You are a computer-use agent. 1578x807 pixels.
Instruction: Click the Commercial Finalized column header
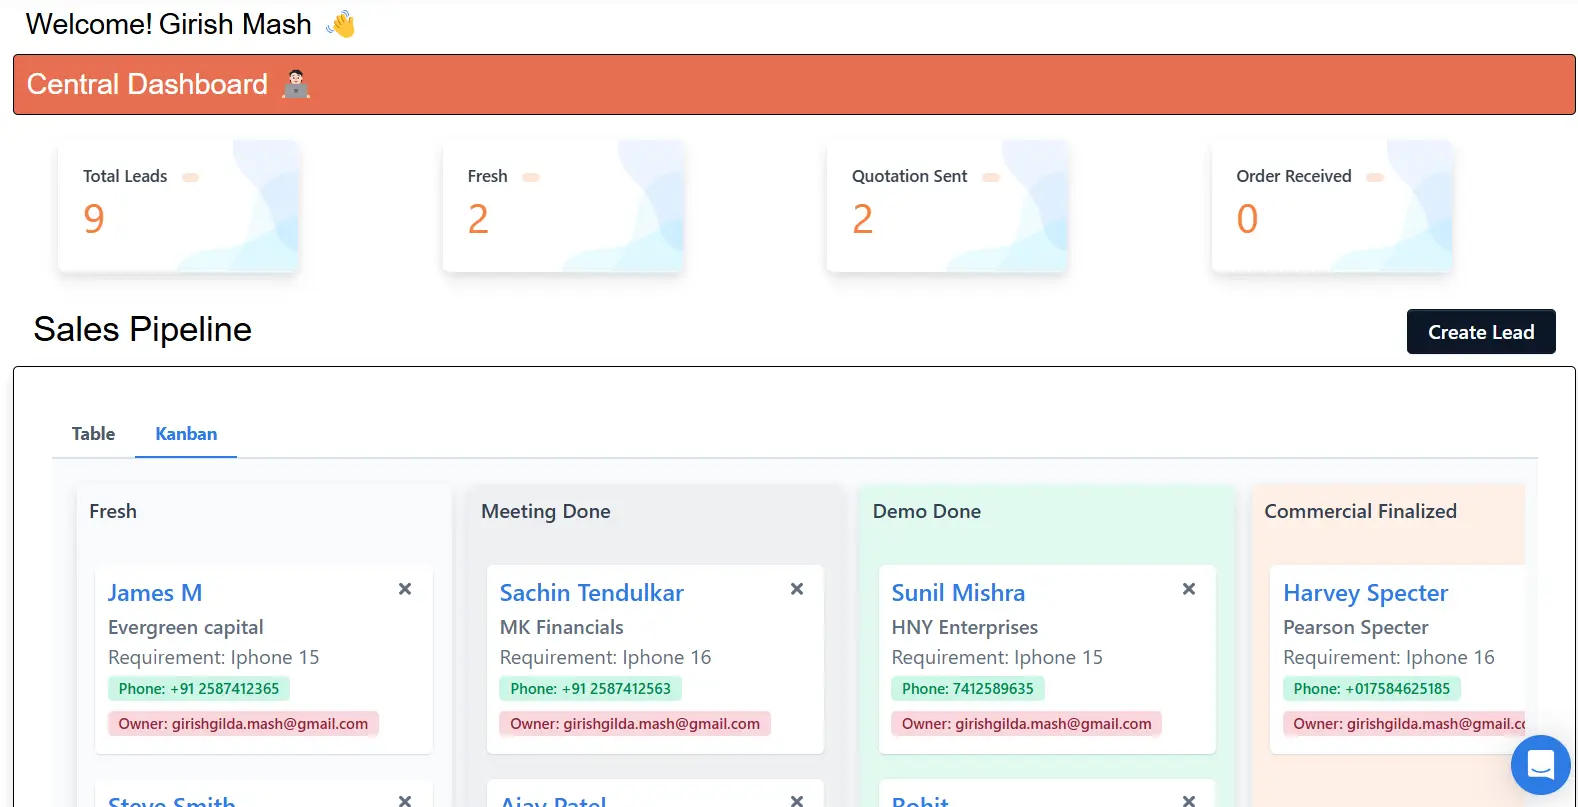coord(1361,511)
